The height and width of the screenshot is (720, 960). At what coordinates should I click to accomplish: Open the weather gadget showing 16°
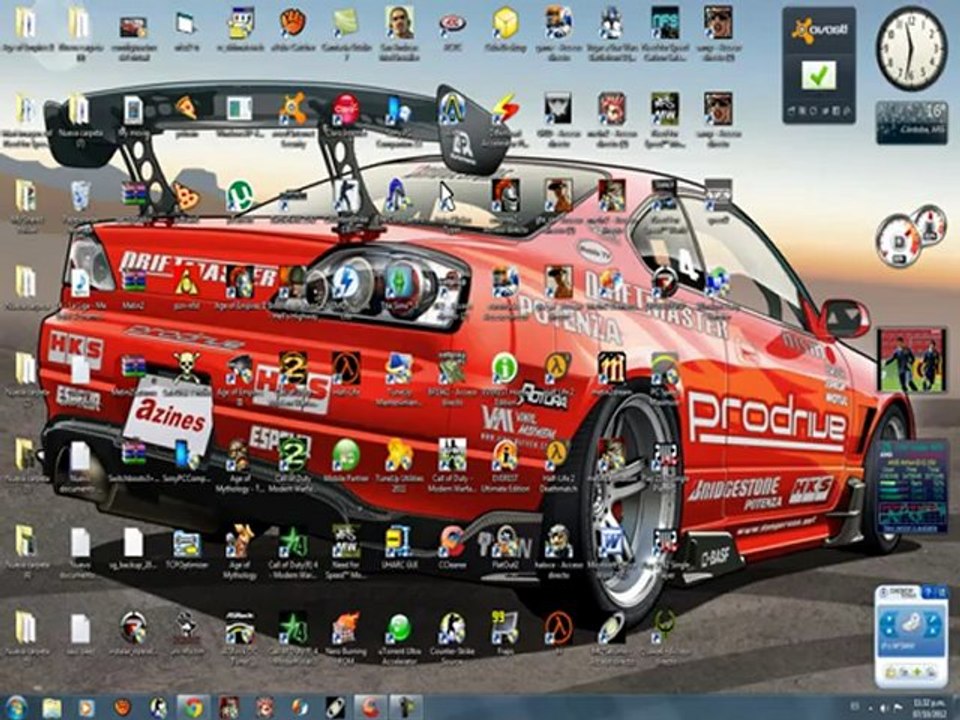912,122
